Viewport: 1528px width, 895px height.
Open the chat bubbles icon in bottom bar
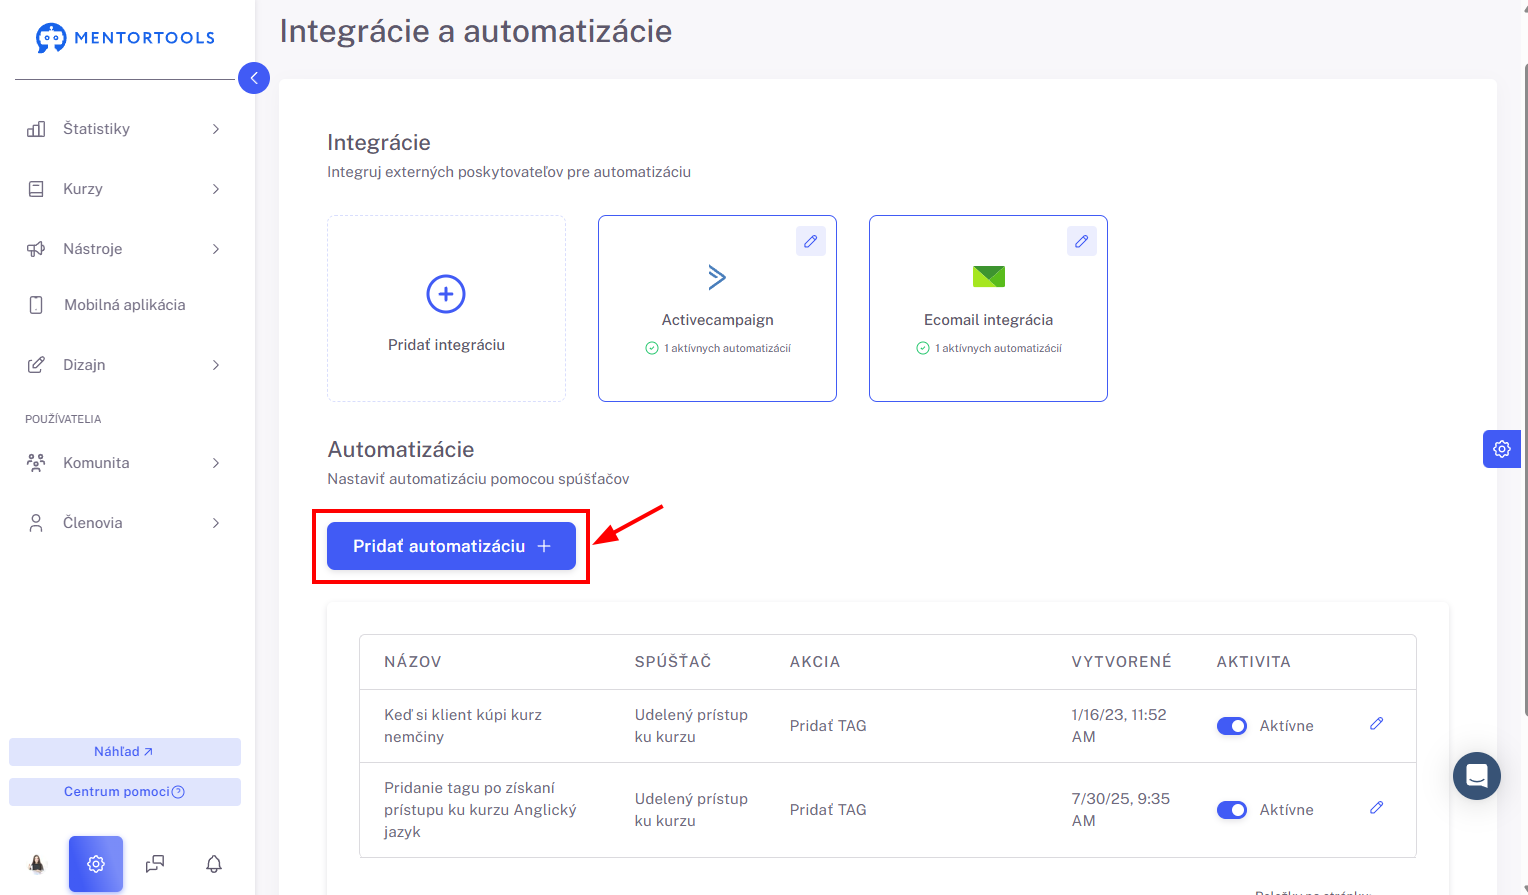[155, 864]
